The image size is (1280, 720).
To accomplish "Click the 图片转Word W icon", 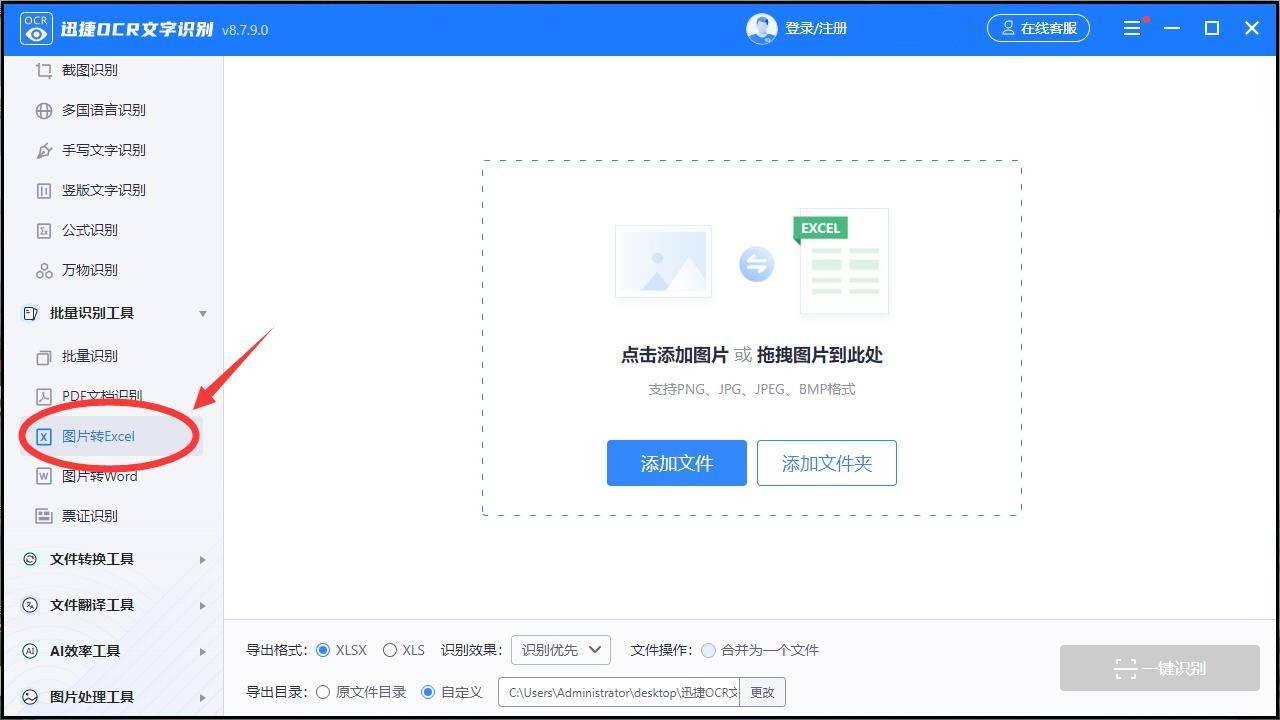I will click(43, 476).
